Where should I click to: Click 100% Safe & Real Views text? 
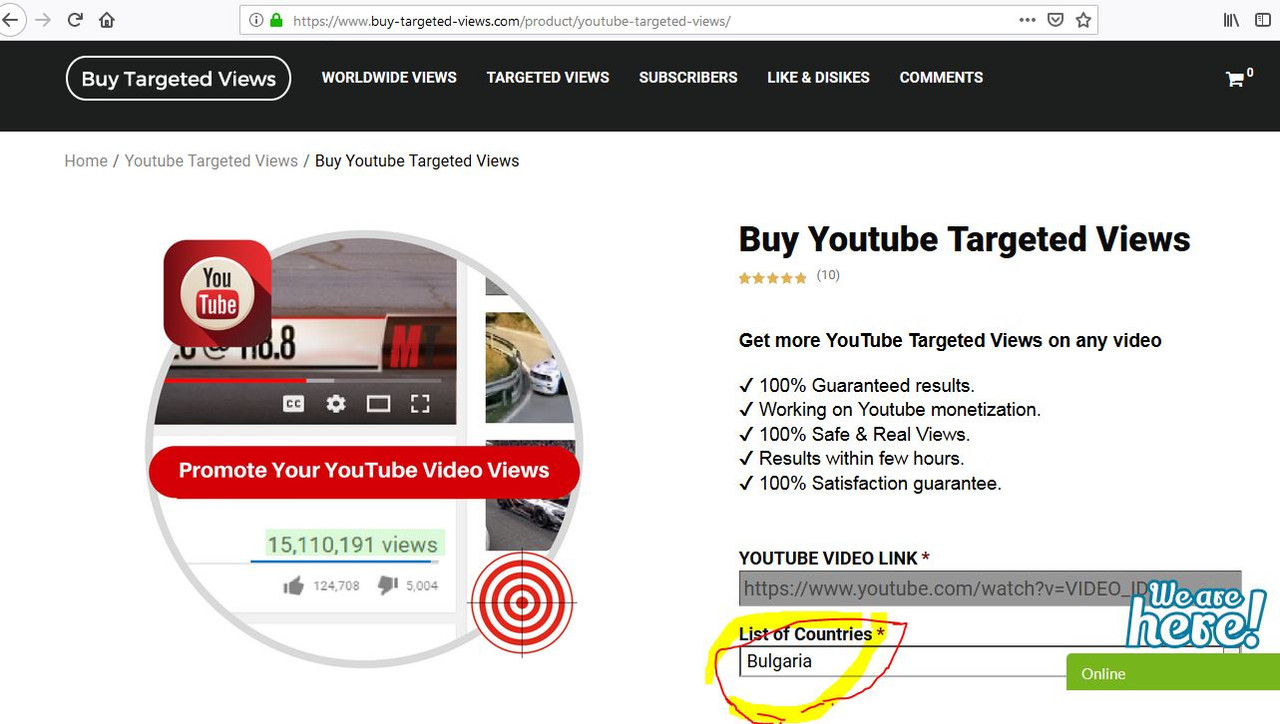coord(864,434)
